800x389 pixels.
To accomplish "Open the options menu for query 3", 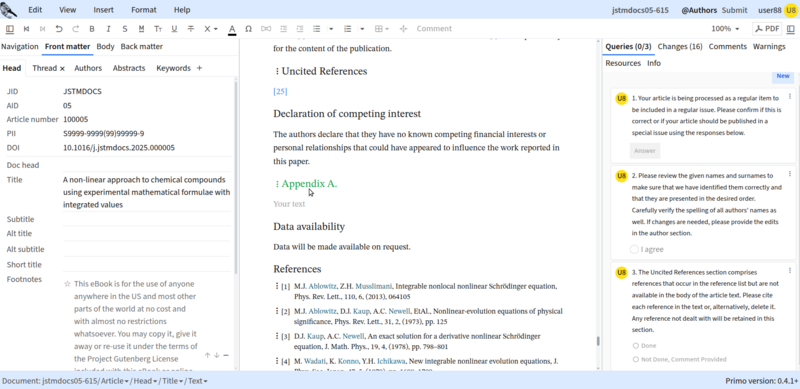I will (790, 272).
